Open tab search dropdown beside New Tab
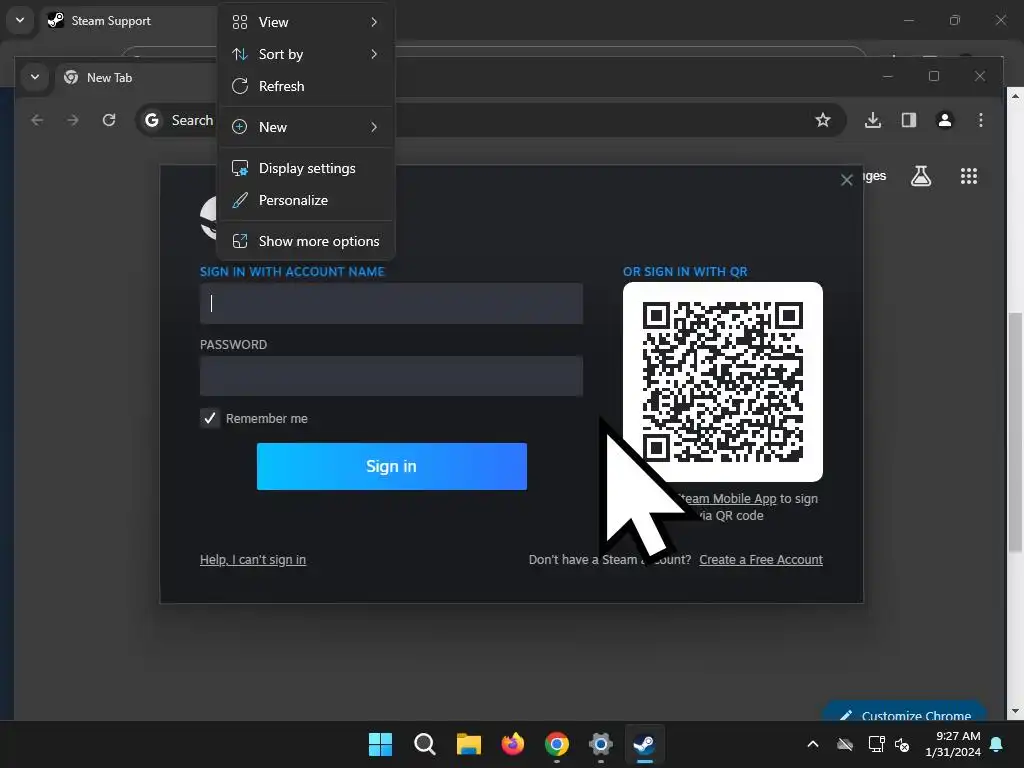1024x768 pixels. point(35,77)
